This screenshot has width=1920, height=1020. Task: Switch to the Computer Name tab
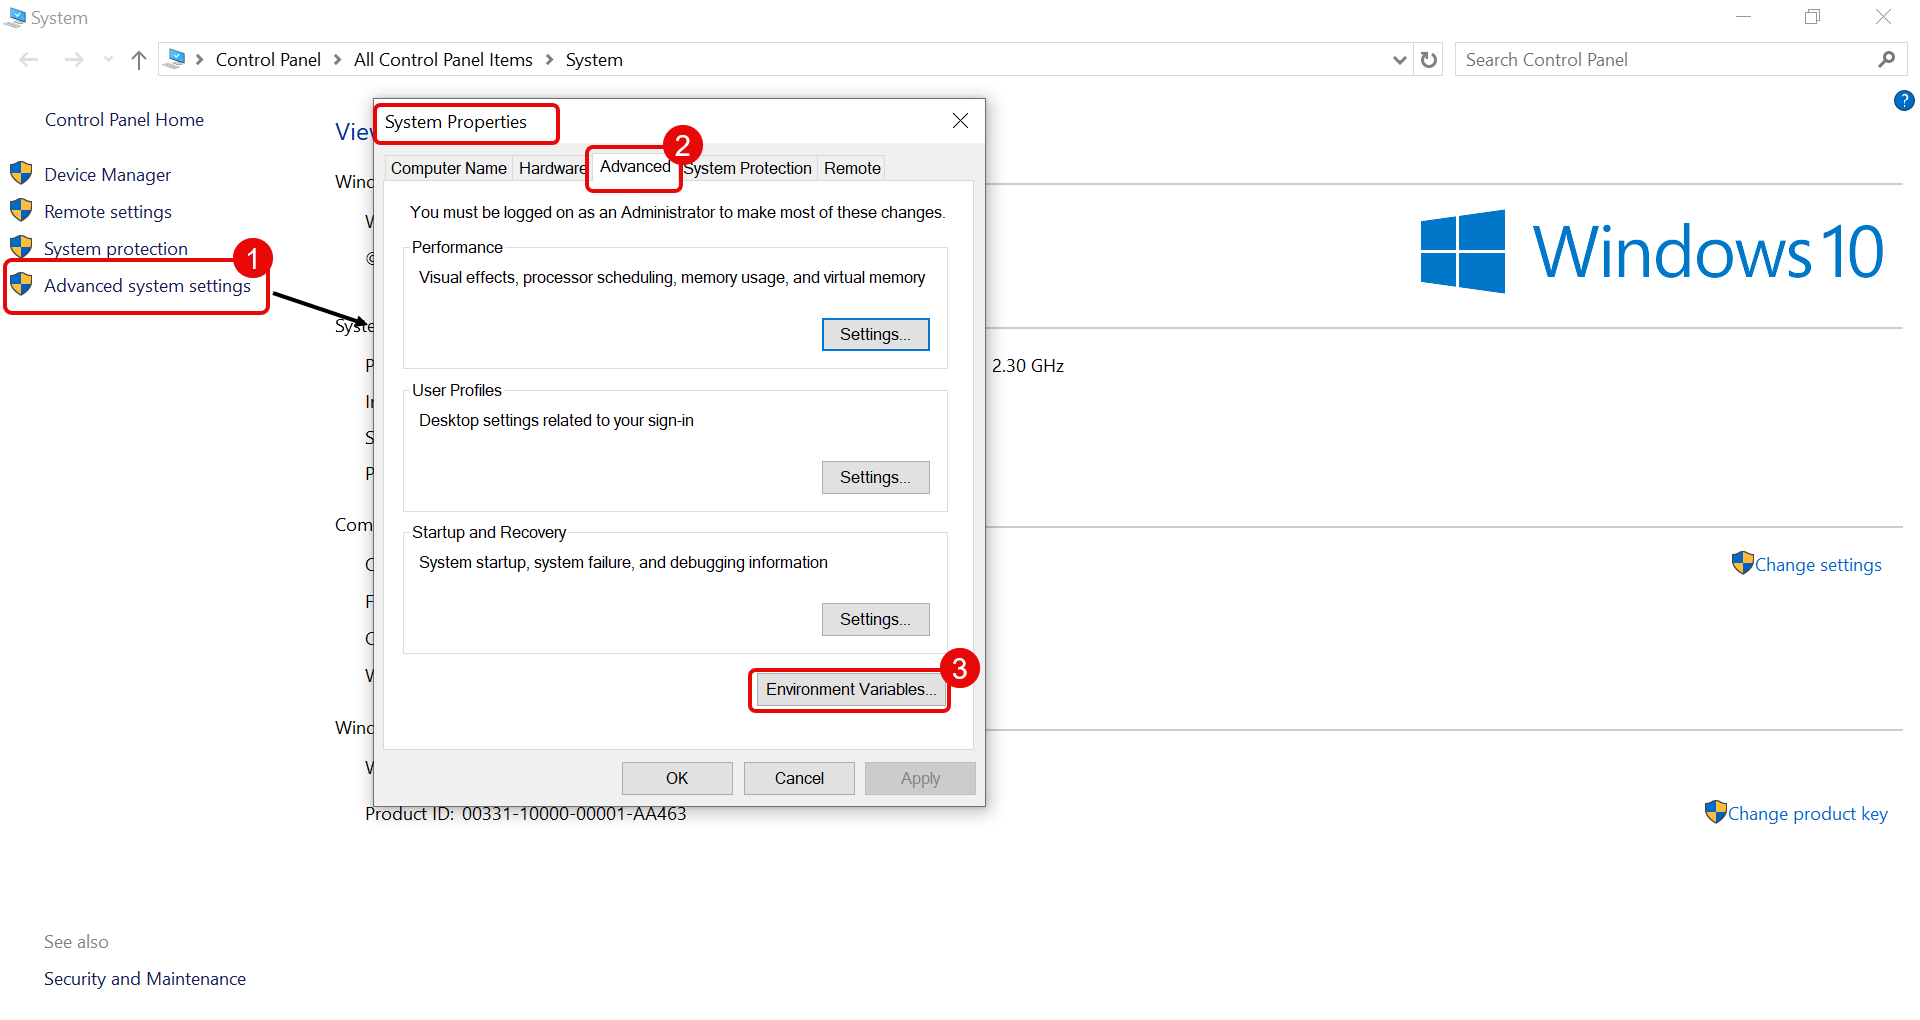coord(448,168)
